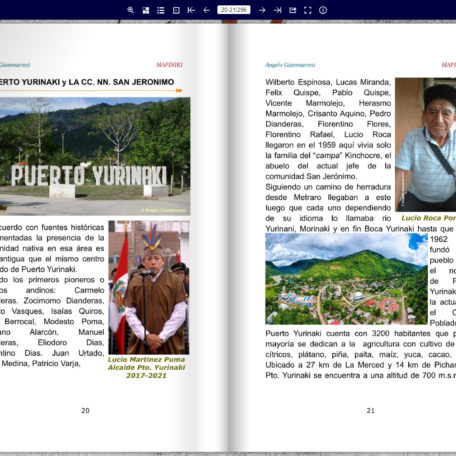
Task: Click the line 'cítricos, plátano, piña, palta, maíz'
Action: click(333, 355)
